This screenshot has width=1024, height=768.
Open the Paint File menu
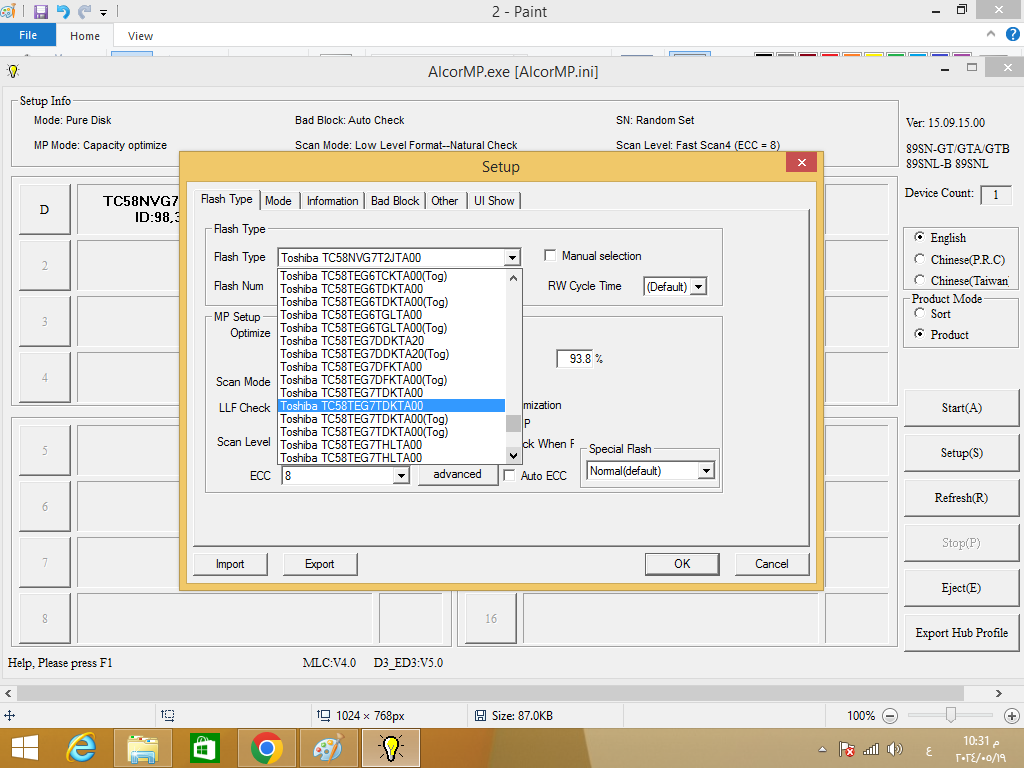[27, 35]
